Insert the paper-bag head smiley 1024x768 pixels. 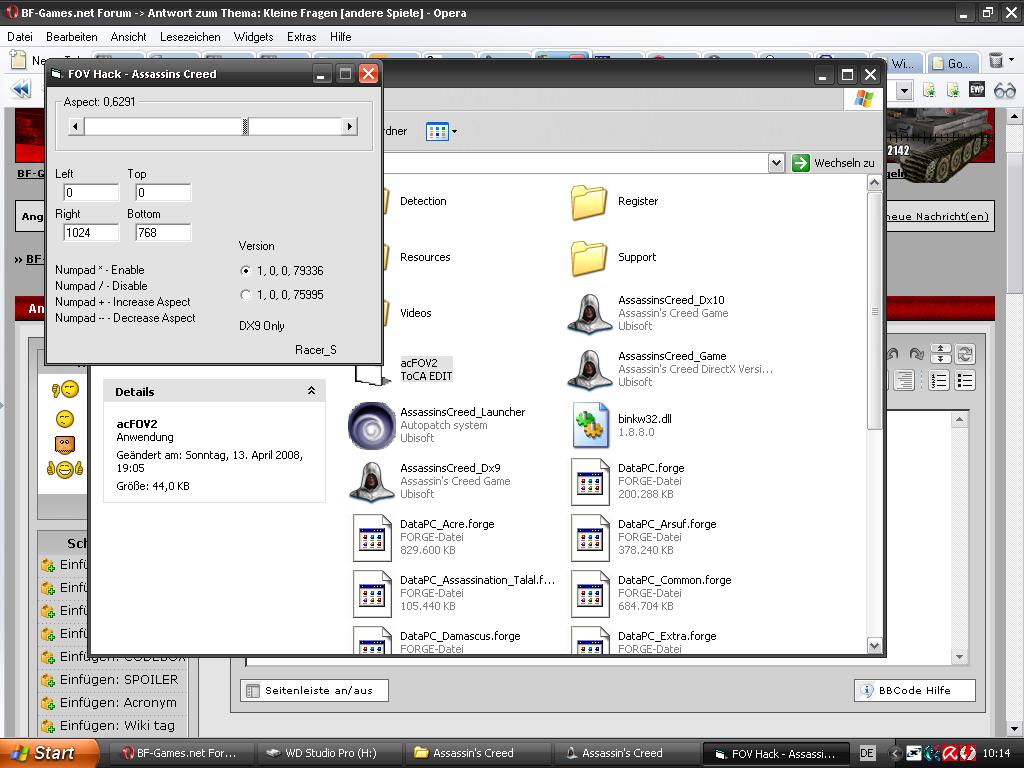point(64,445)
